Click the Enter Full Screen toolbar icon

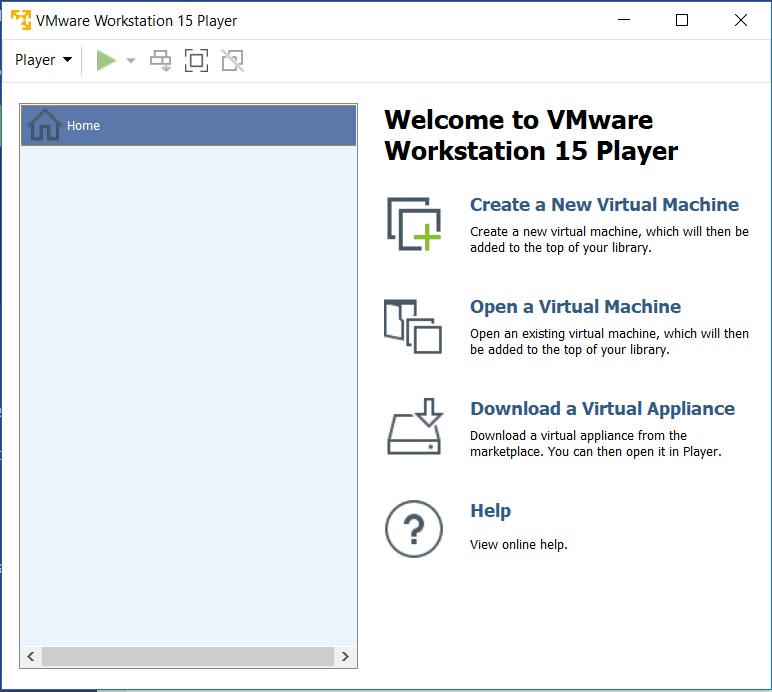(x=197, y=61)
